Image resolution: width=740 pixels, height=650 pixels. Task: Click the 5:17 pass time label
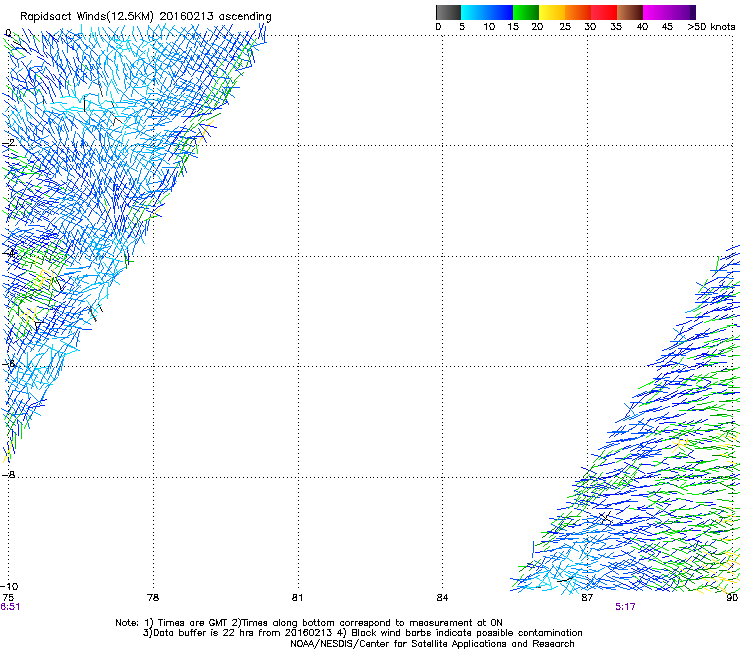click(625, 607)
